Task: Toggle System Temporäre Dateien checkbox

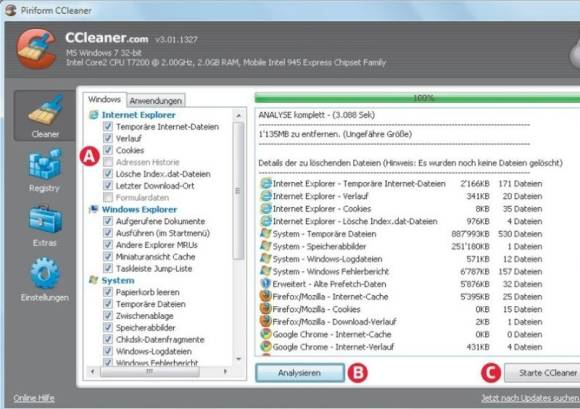Action: [x=108, y=304]
